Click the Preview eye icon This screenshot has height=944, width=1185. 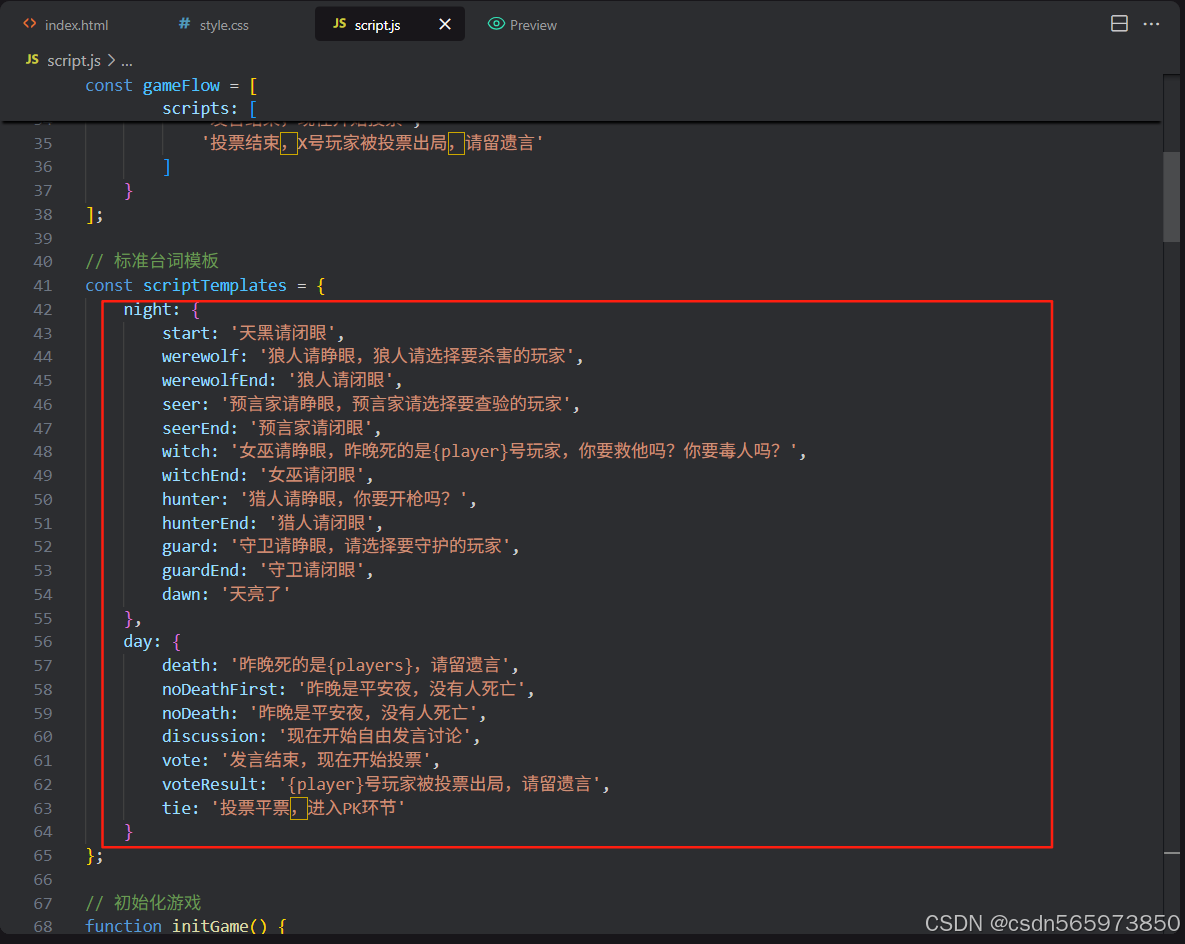click(x=496, y=24)
